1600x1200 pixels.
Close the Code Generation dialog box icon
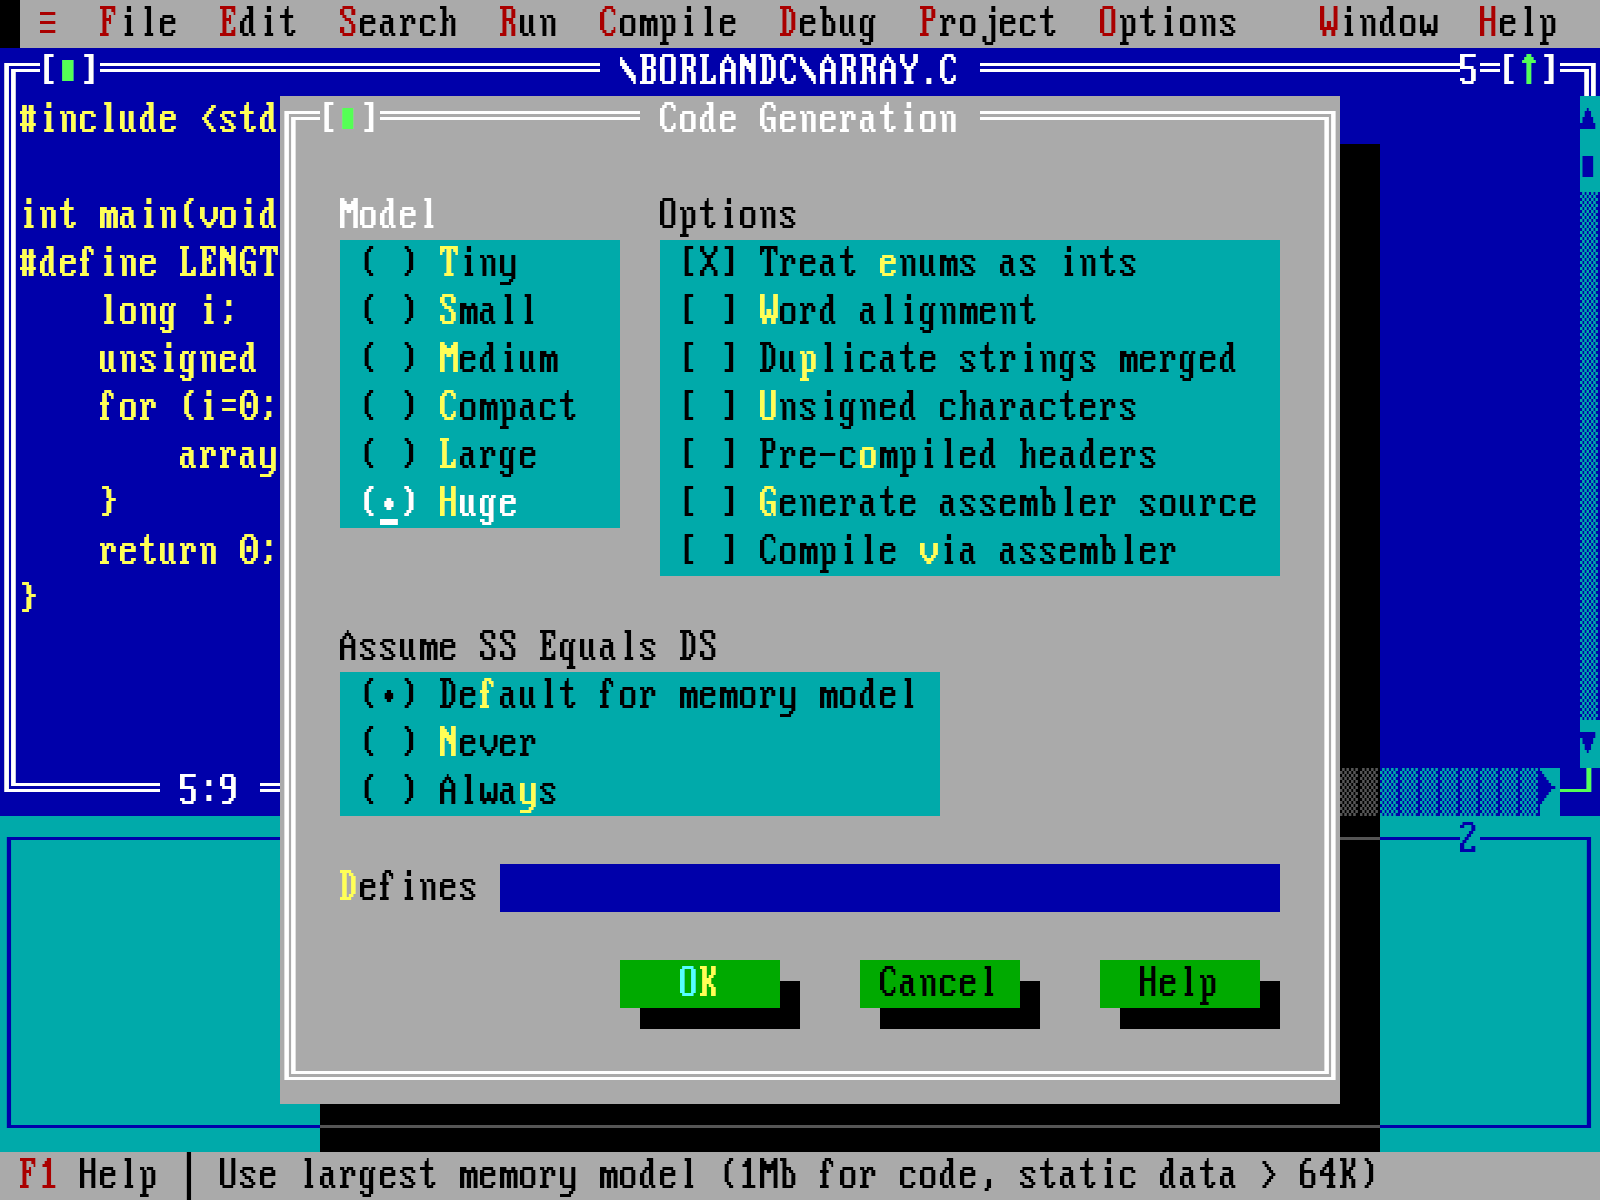(348, 118)
